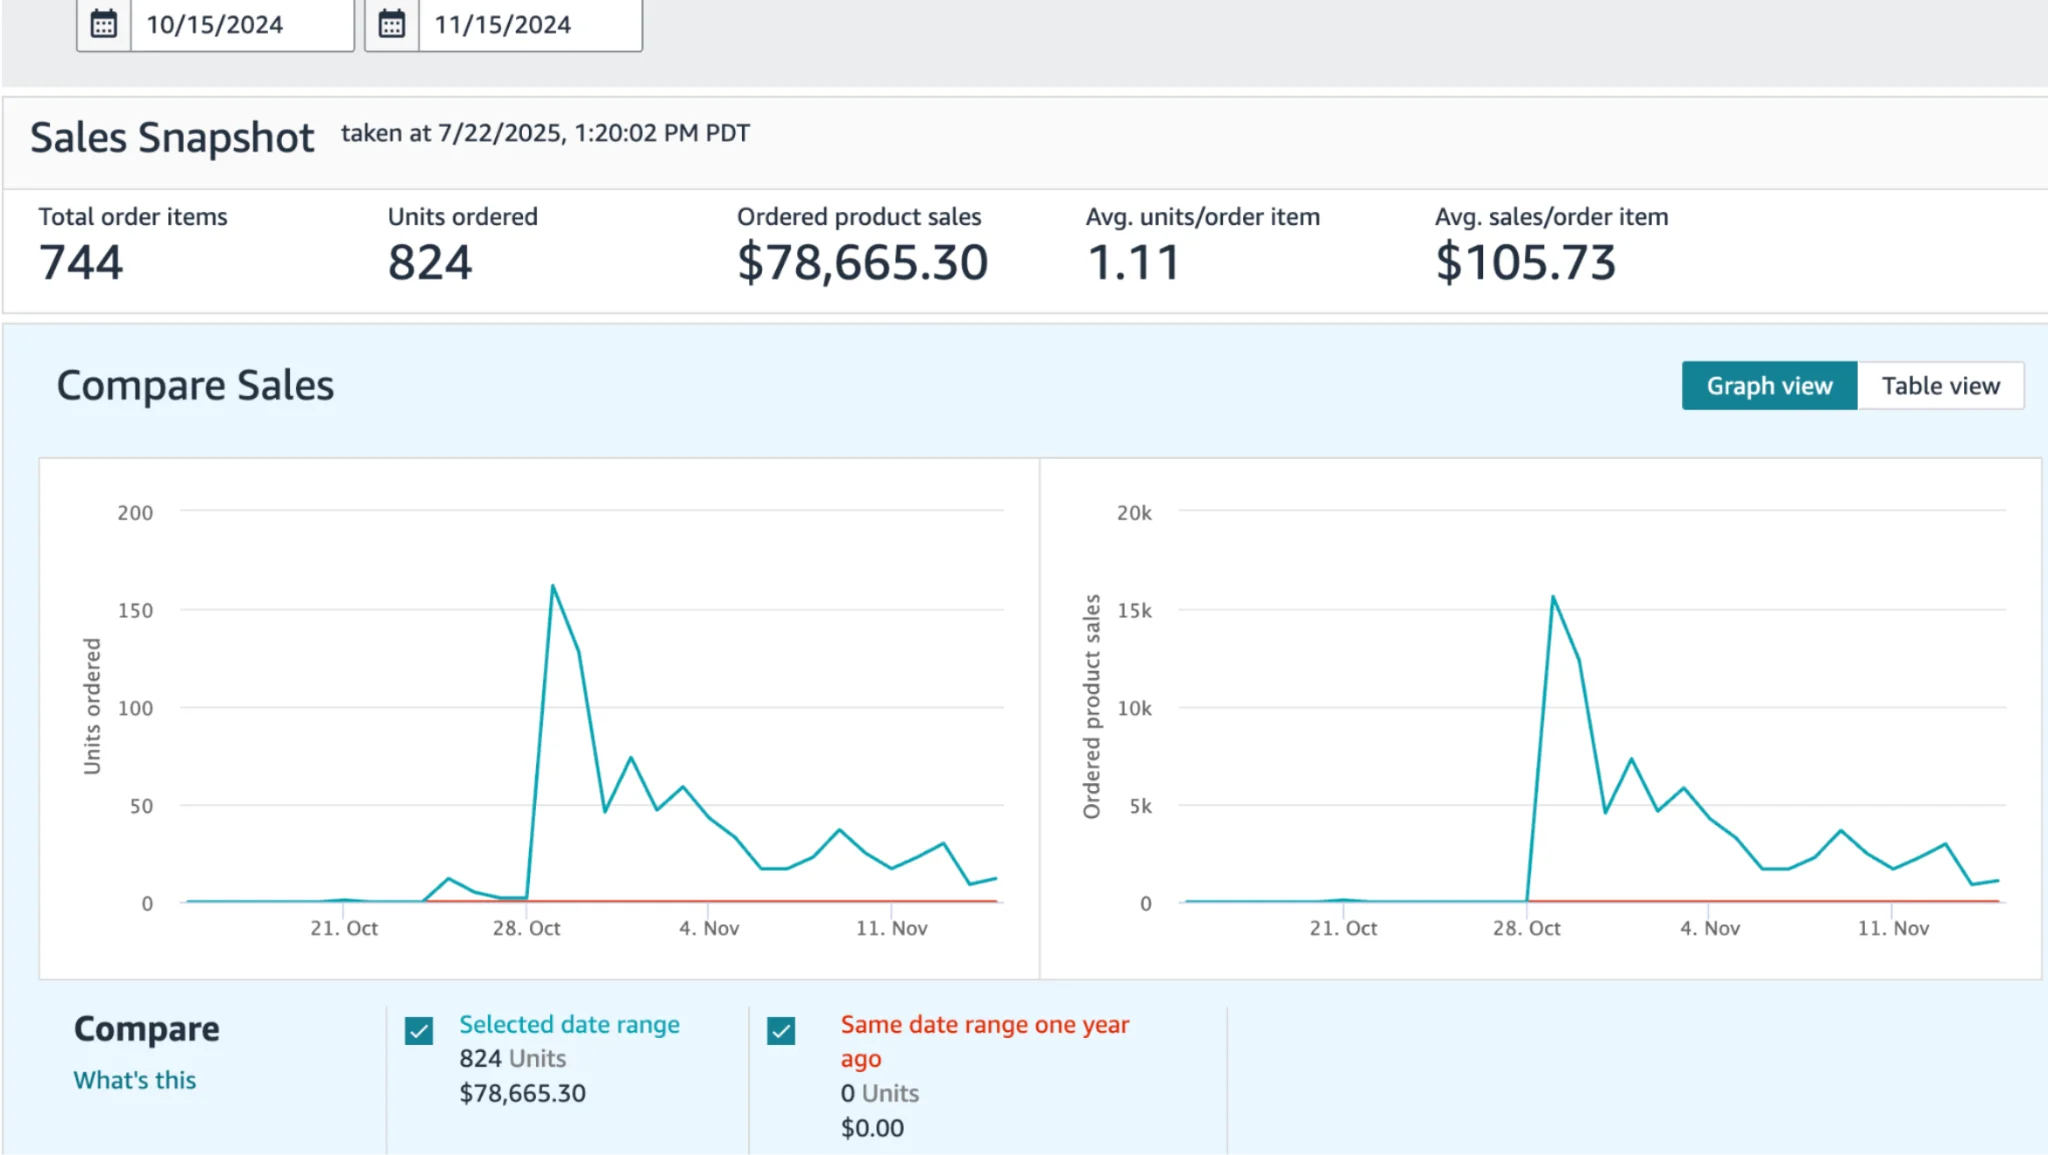Click the units ordered peak on chart
The height and width of the screenshot is (1155, 2048).
coord(553,587)
